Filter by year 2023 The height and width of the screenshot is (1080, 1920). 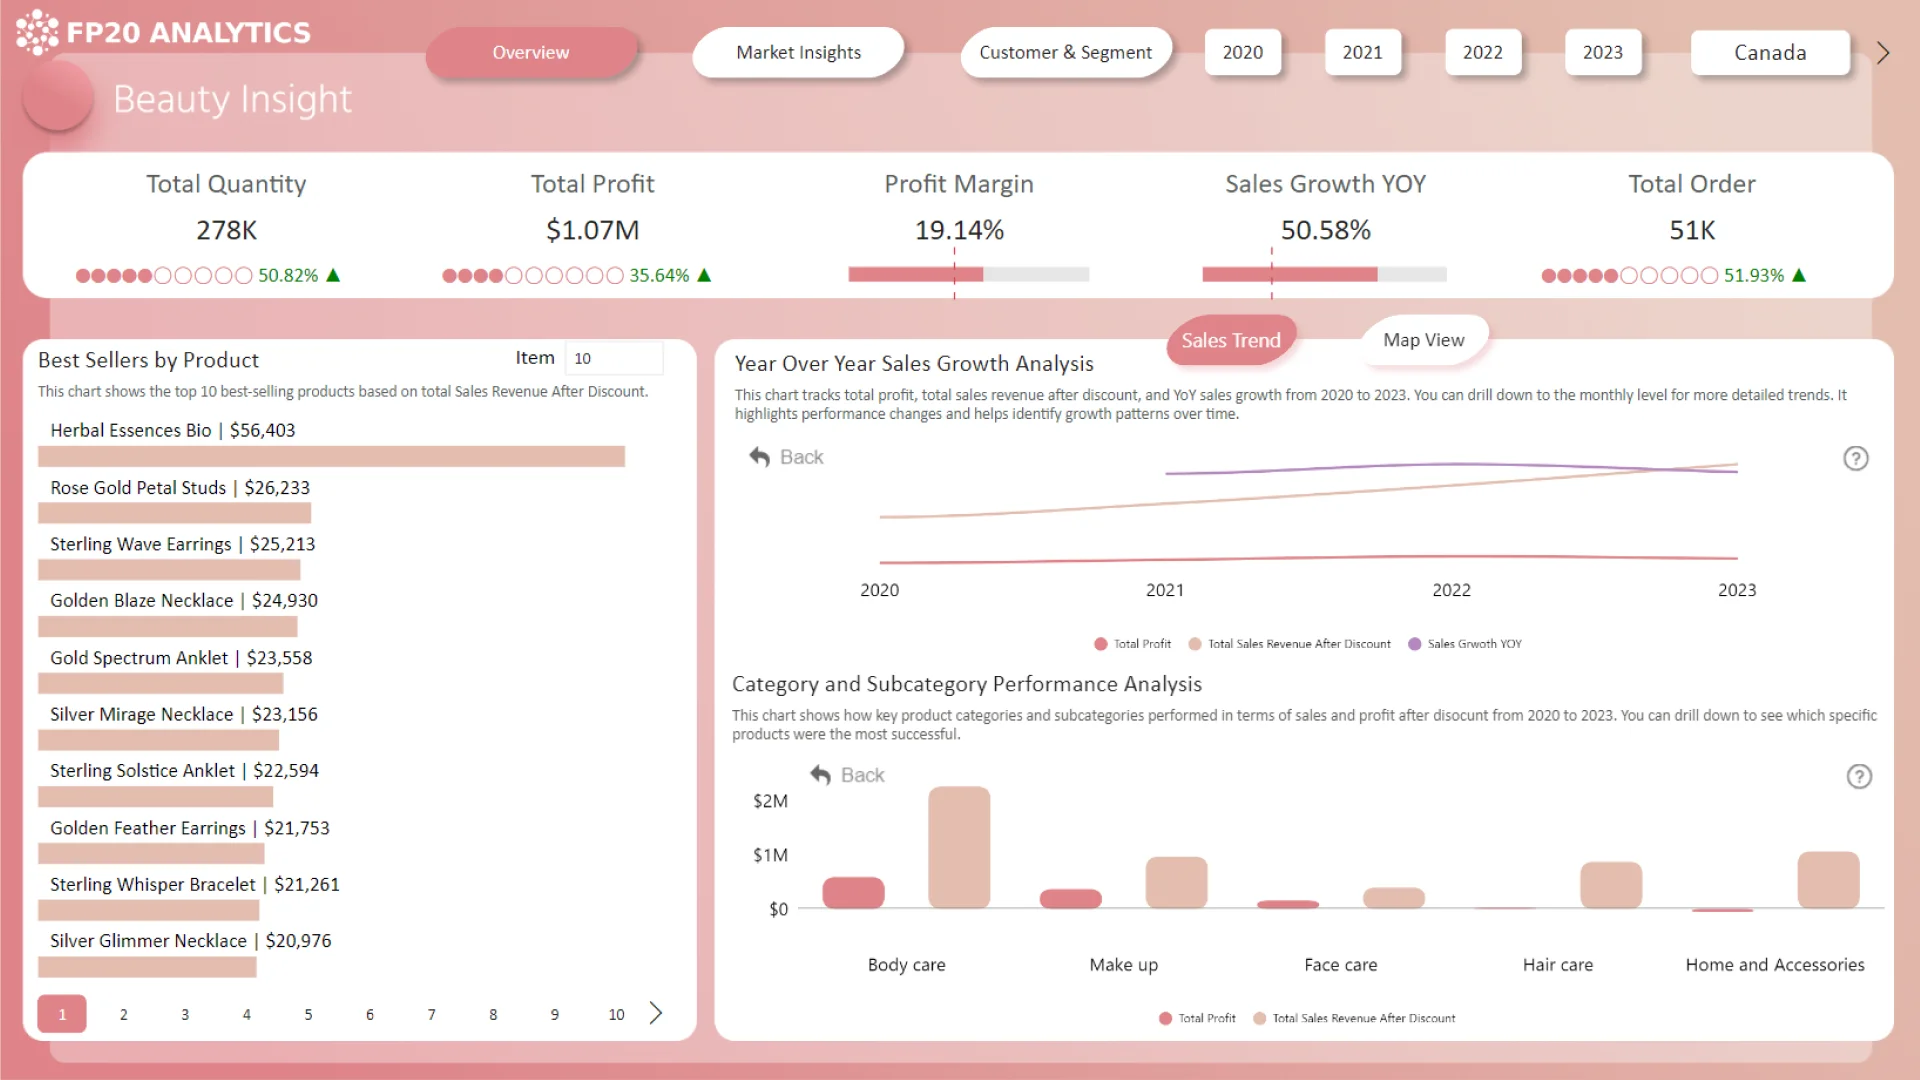tap(1603, 52)
